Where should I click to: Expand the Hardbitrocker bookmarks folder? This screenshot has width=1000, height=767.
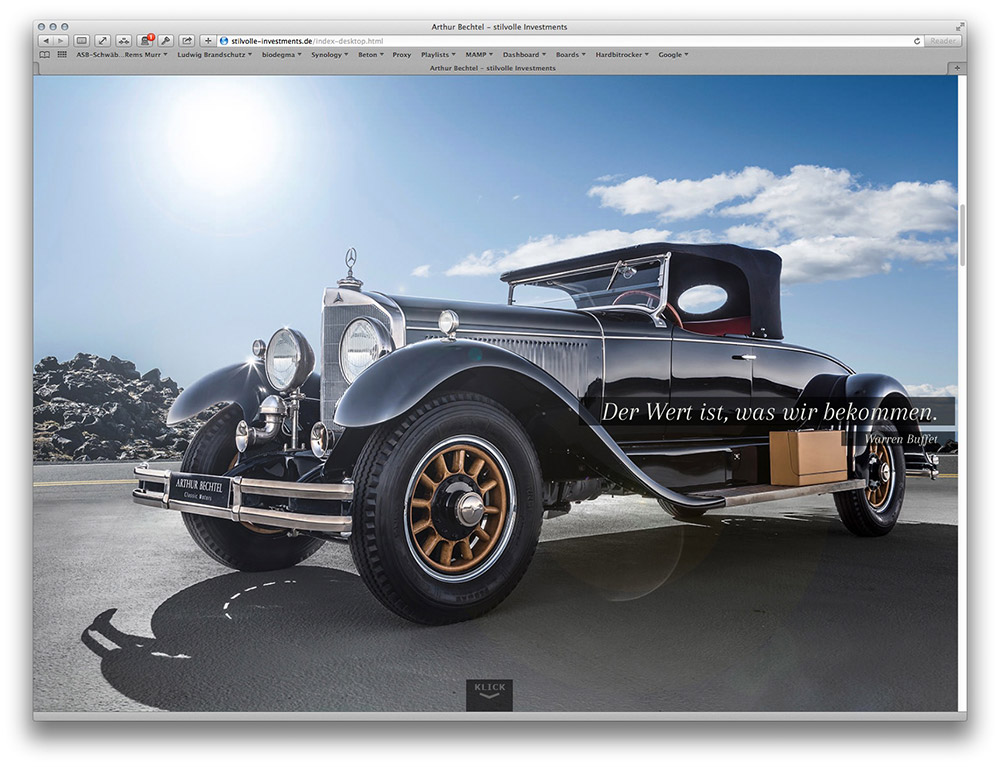pos(622,55)
